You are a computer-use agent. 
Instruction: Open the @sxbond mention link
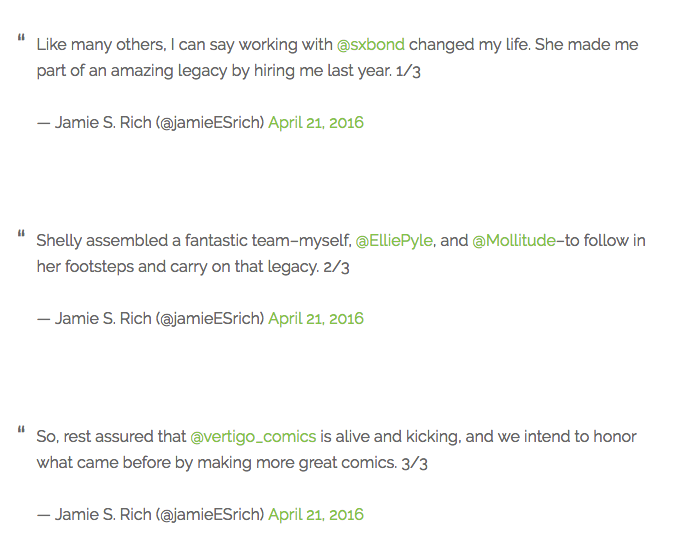coord(371,45)
